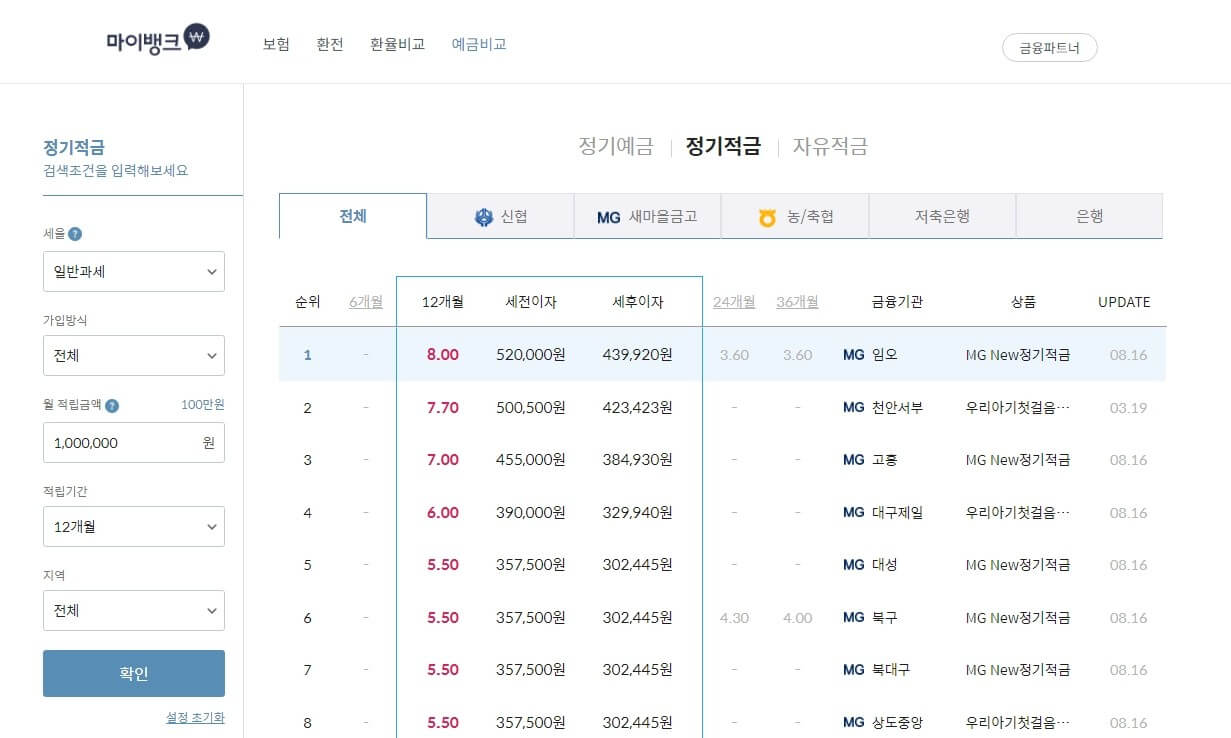Click the 확인 search button
The image size is (1231, 738).
coord(134,673)
